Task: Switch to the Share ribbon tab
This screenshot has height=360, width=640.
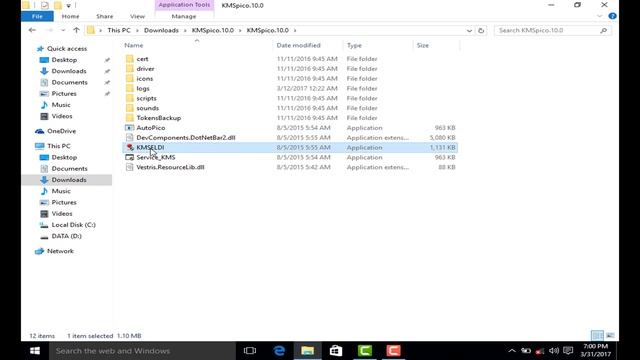Action: [x=104, y=16]
